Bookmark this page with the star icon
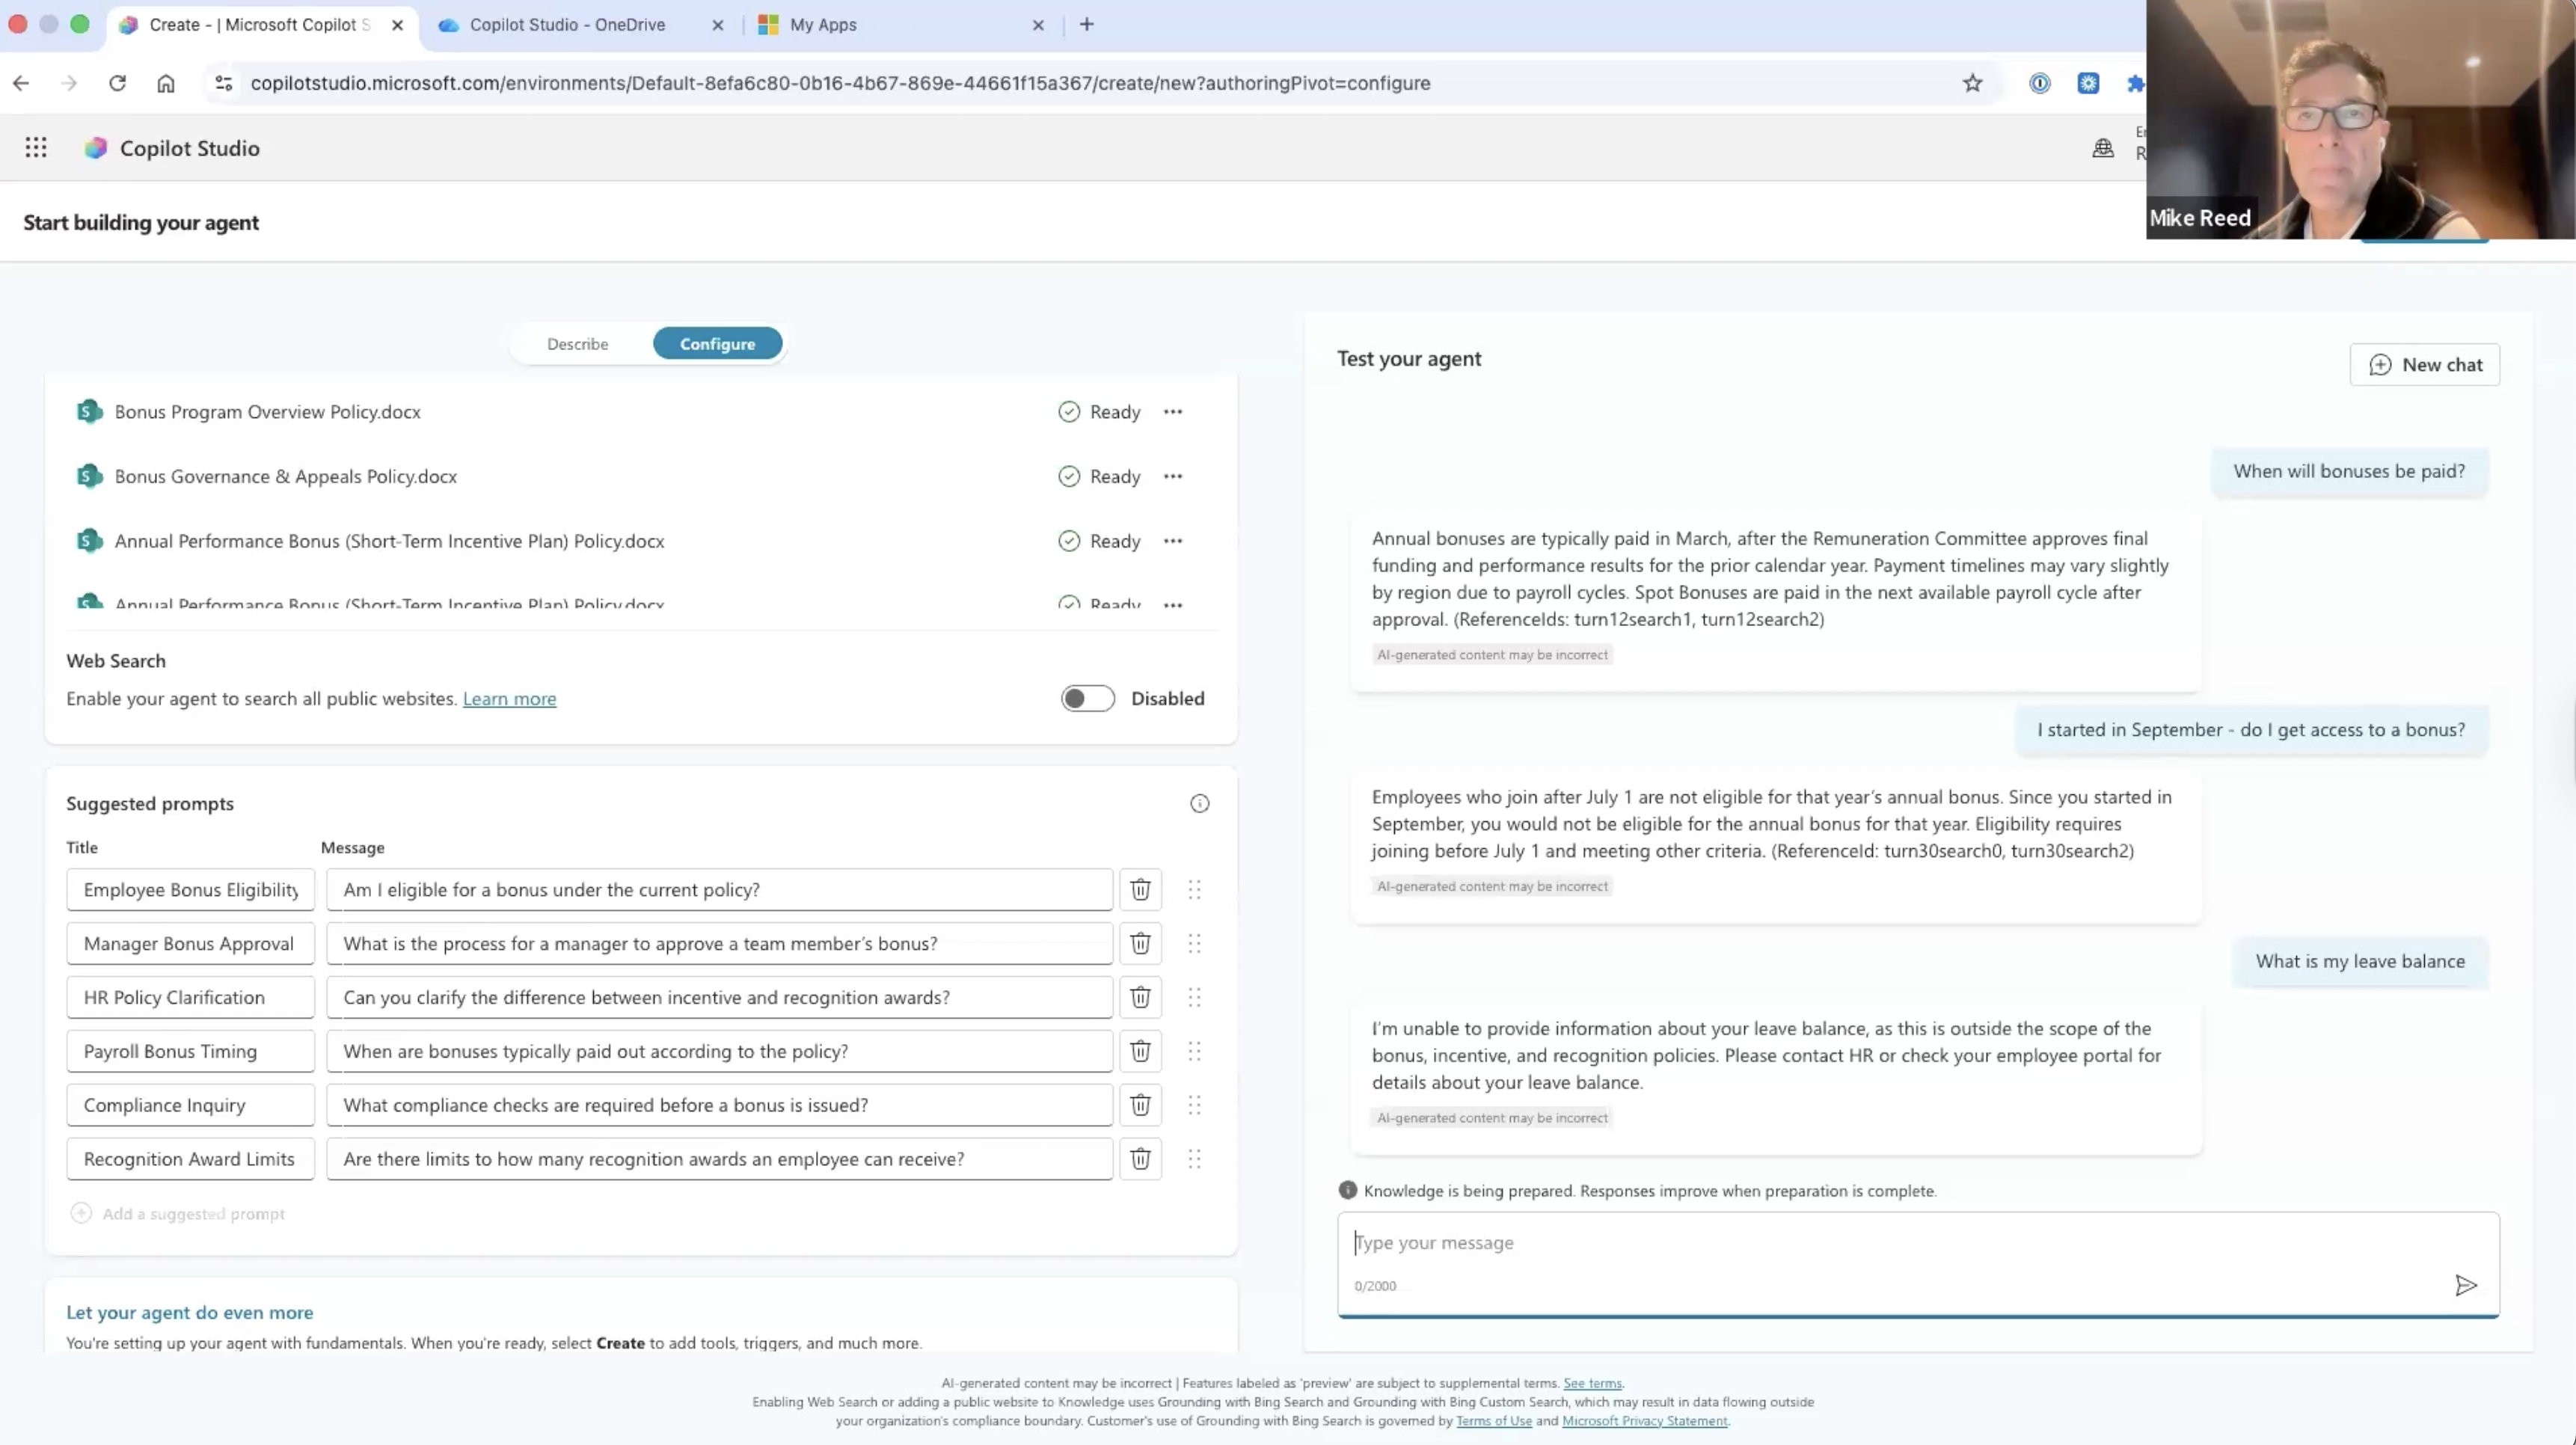Screen dimensions: 2576x1445 (x=1972, y=83)
